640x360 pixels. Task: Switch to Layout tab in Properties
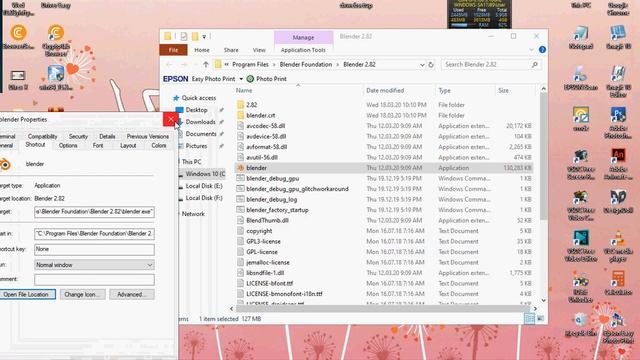pos(128,145)
